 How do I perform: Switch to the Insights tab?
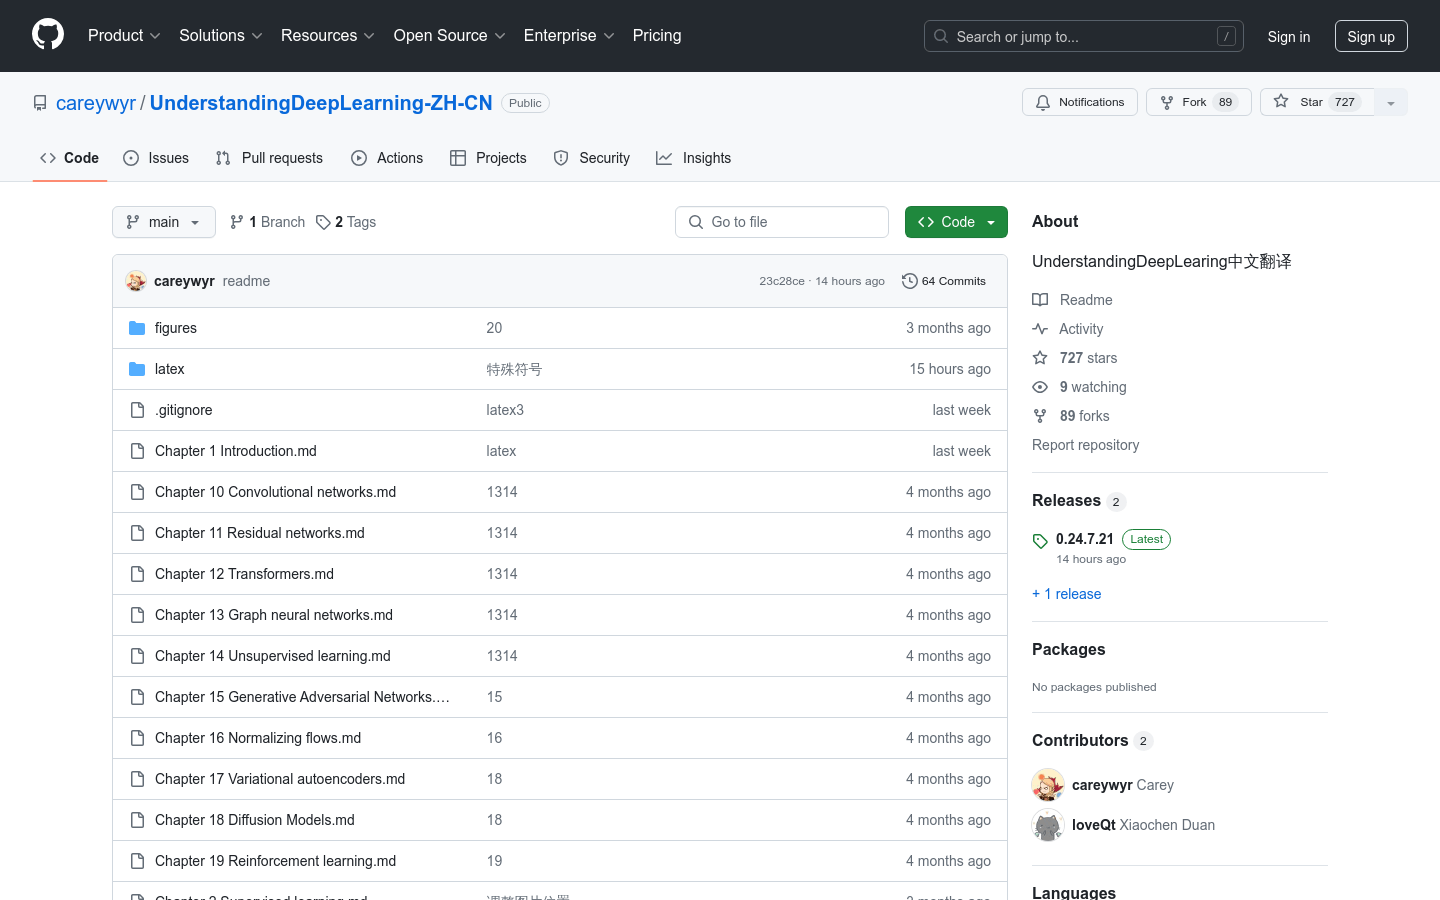point(694,158)
